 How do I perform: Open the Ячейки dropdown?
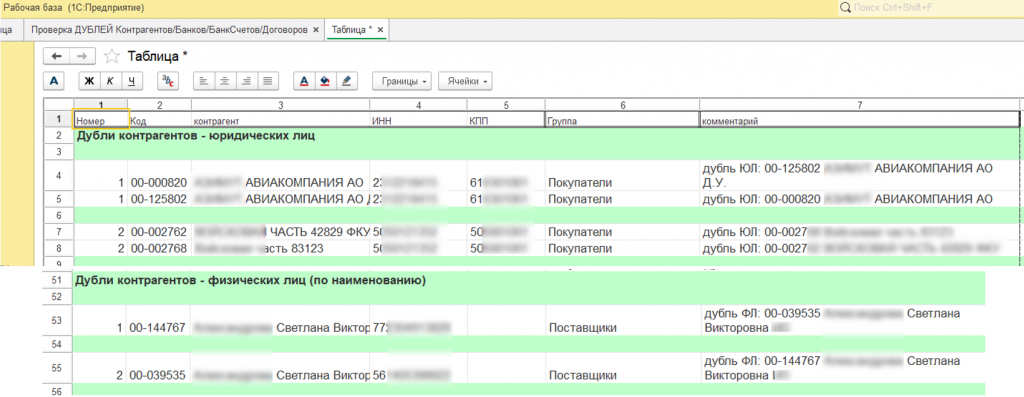tap(465, 81)
